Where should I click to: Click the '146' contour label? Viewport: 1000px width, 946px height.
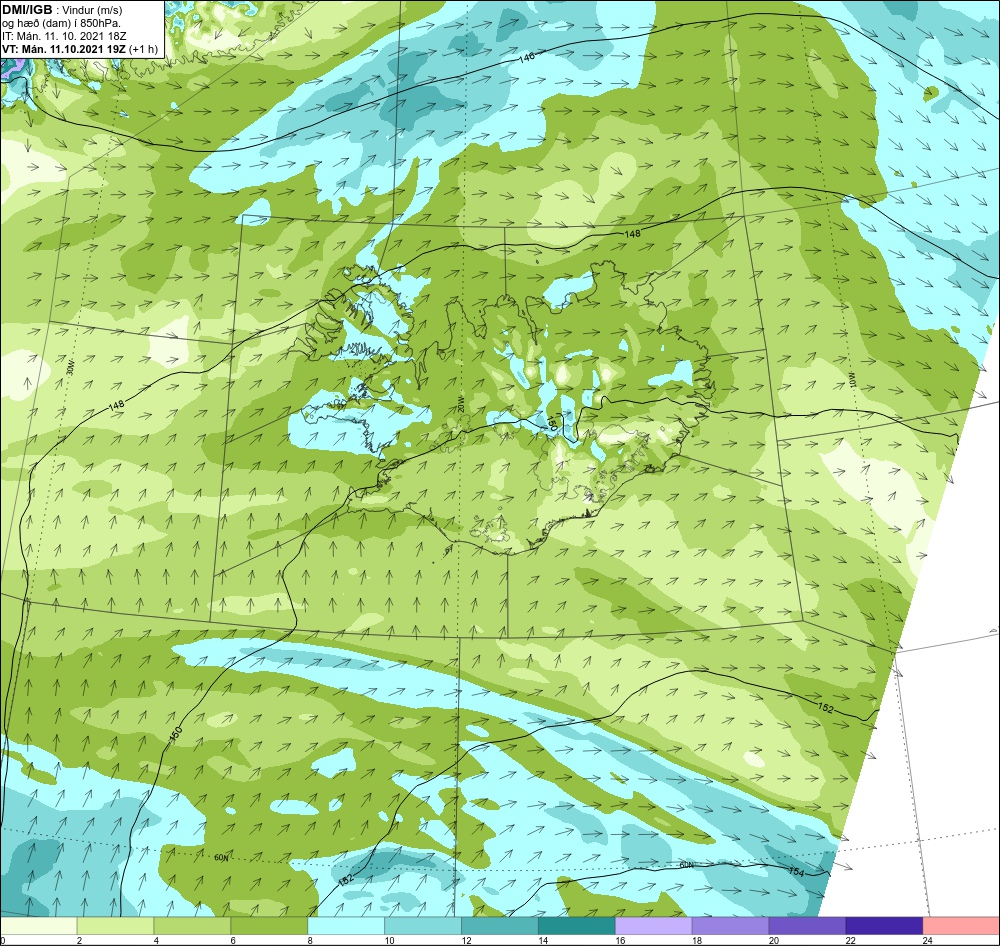tap(527, 57)
